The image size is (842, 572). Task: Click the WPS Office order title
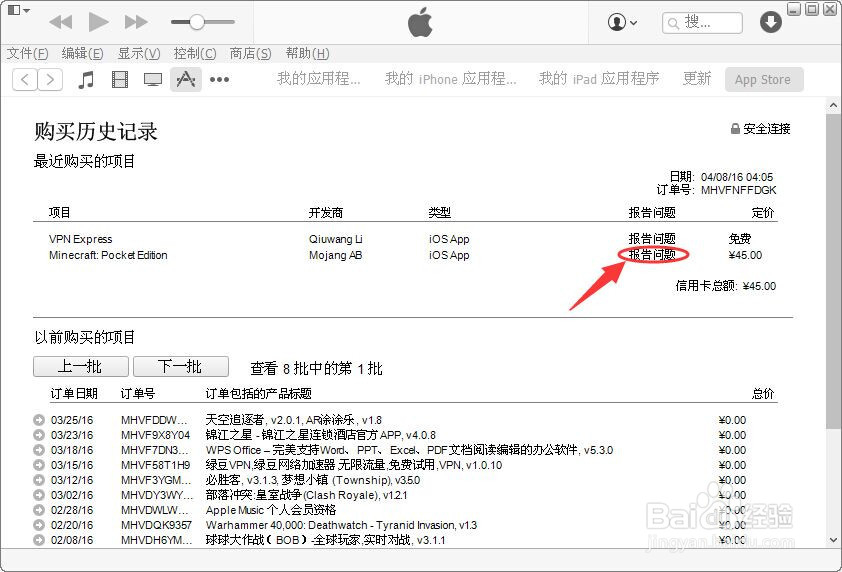tap(409, 450)
